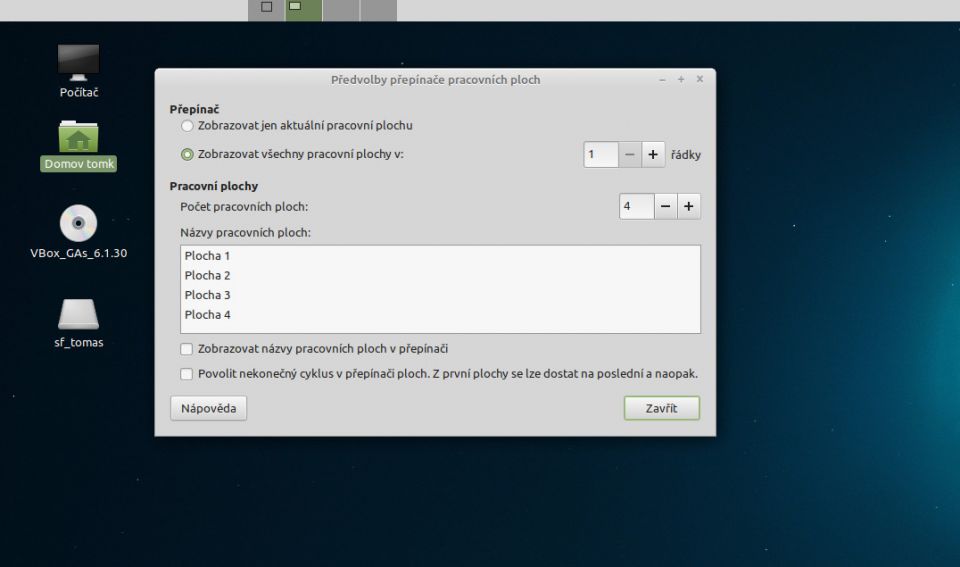Switch to fourth workspace in panel switcher
Screen dimensions: 960x567
click(x=378, y=10)
